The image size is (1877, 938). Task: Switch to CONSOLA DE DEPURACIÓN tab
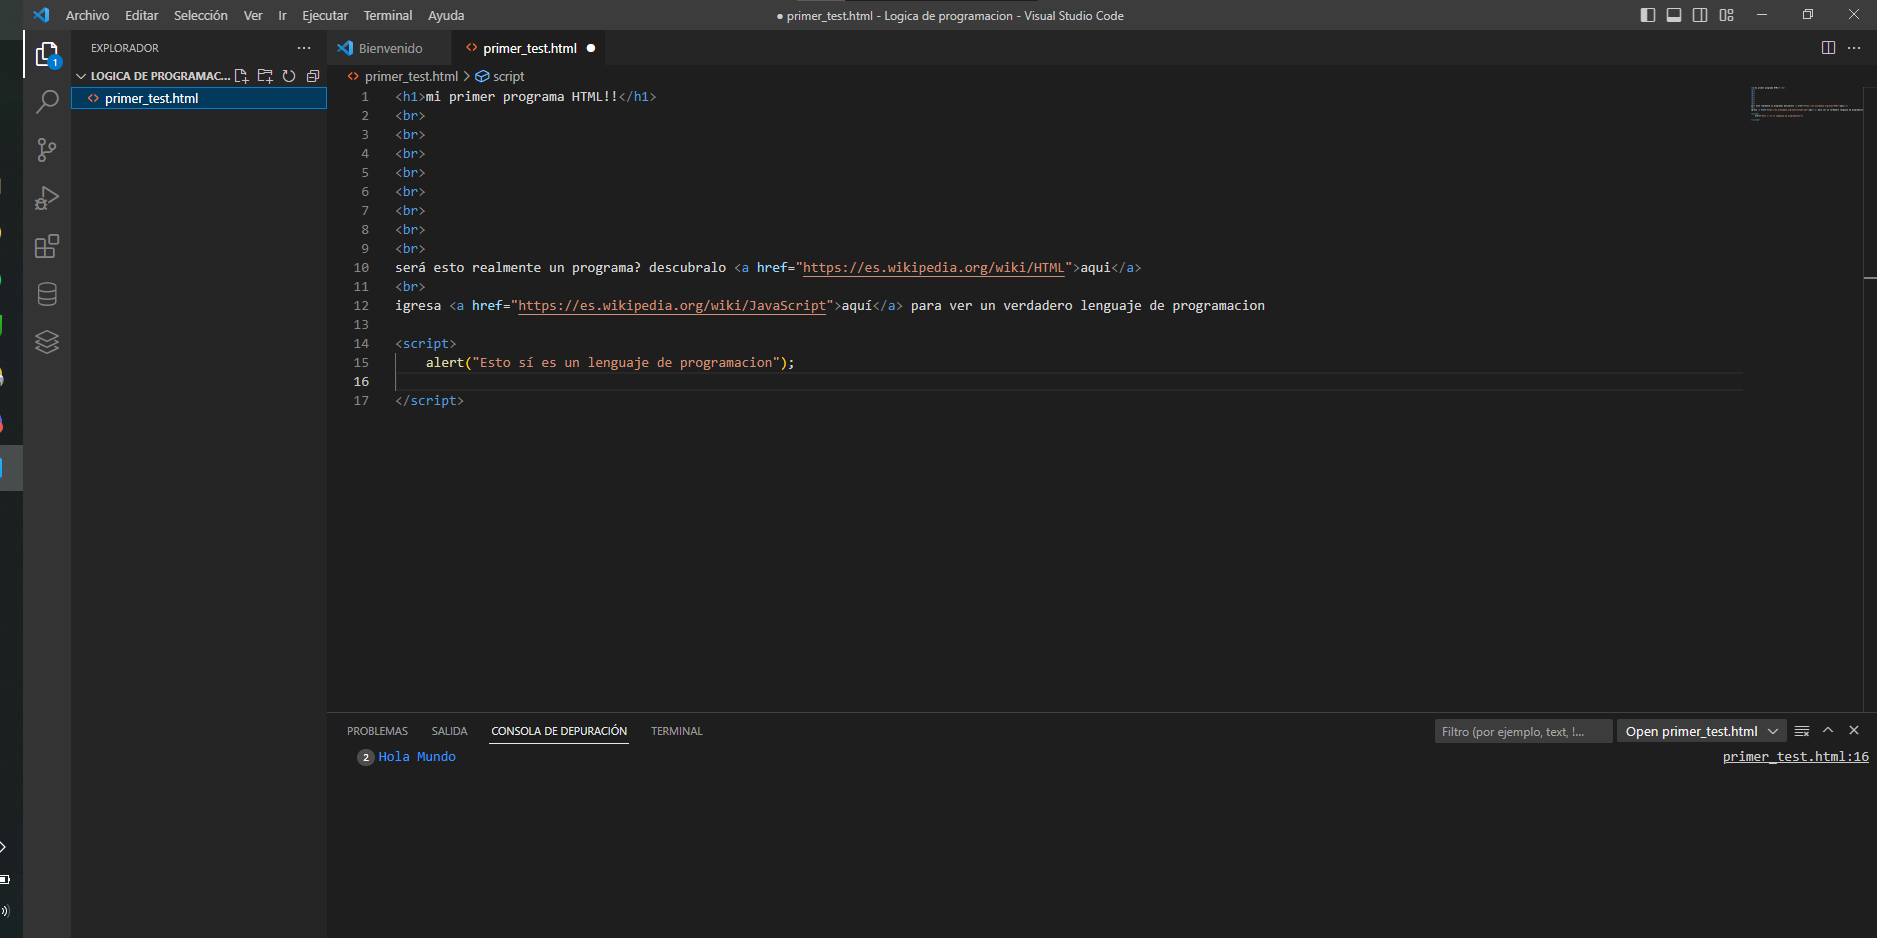coord(559,731)
